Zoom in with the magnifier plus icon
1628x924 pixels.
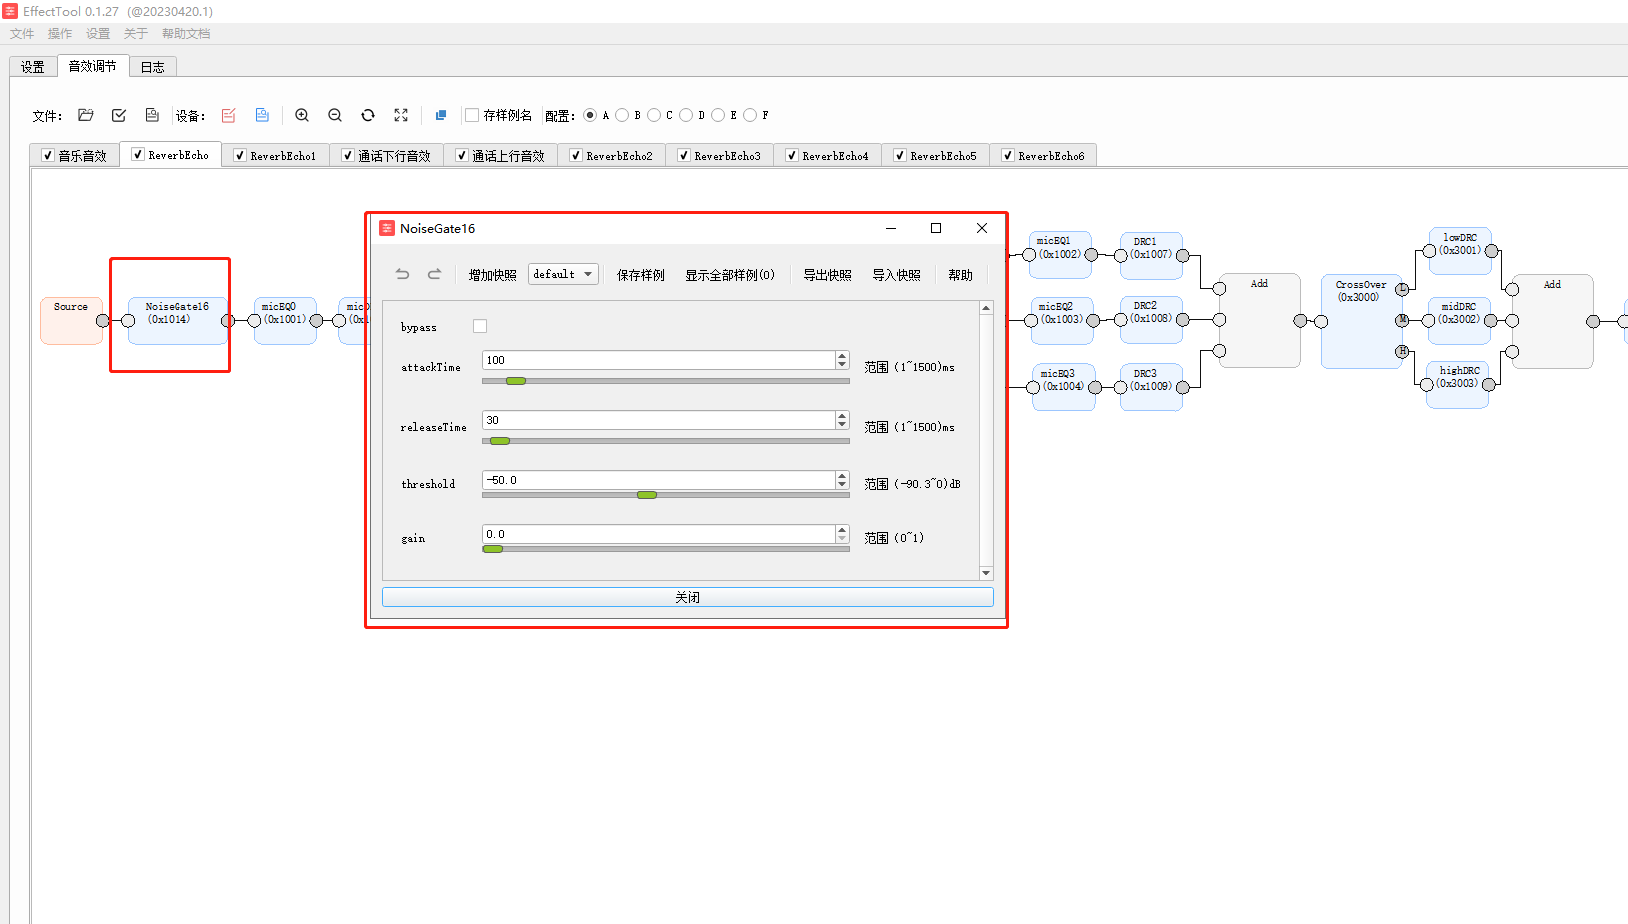click(302, 115)
